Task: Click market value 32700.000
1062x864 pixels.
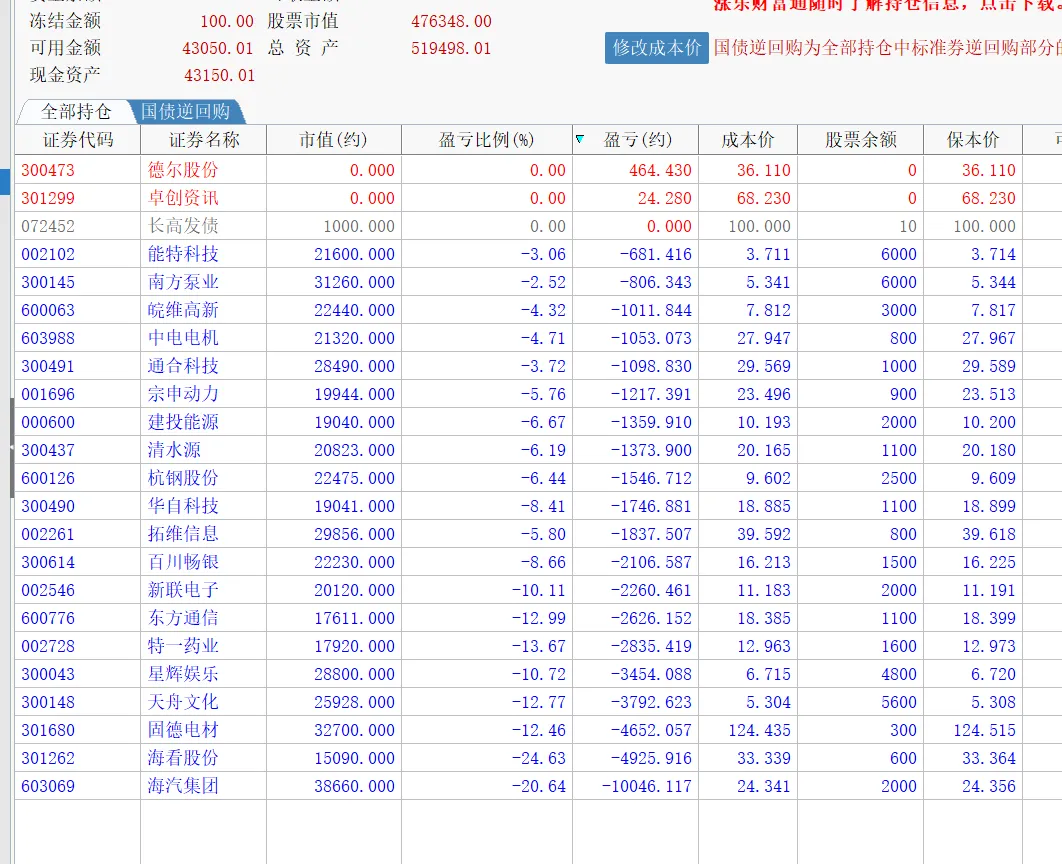Action: 354,731
